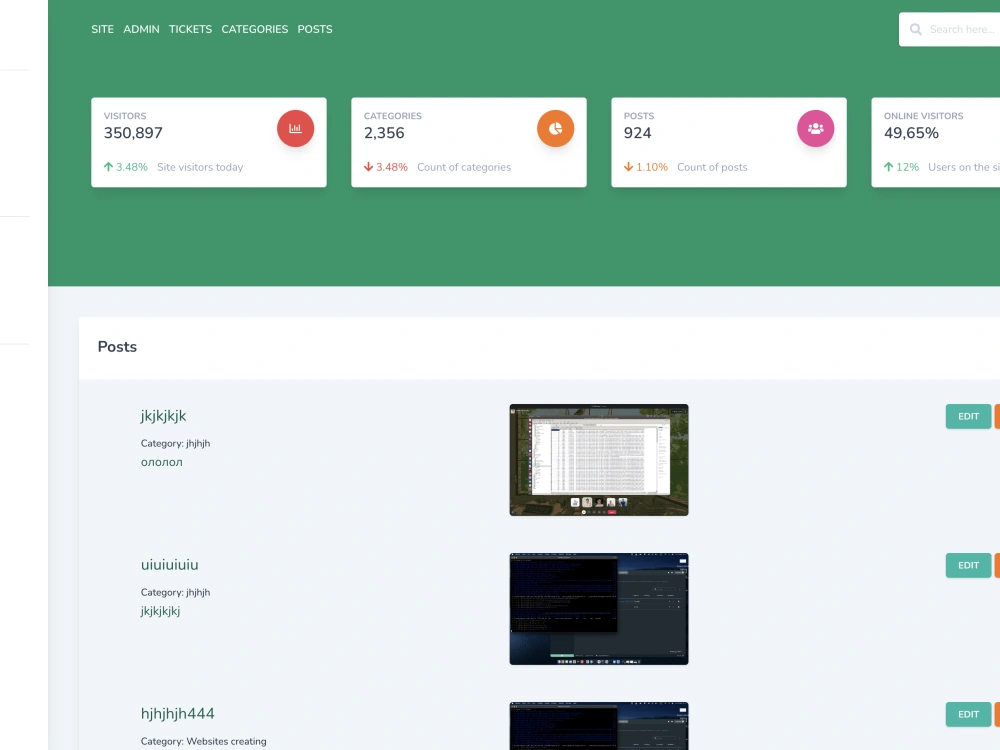
Task: Click the 'ололол' post description
Action: click(x=162, y=462)
